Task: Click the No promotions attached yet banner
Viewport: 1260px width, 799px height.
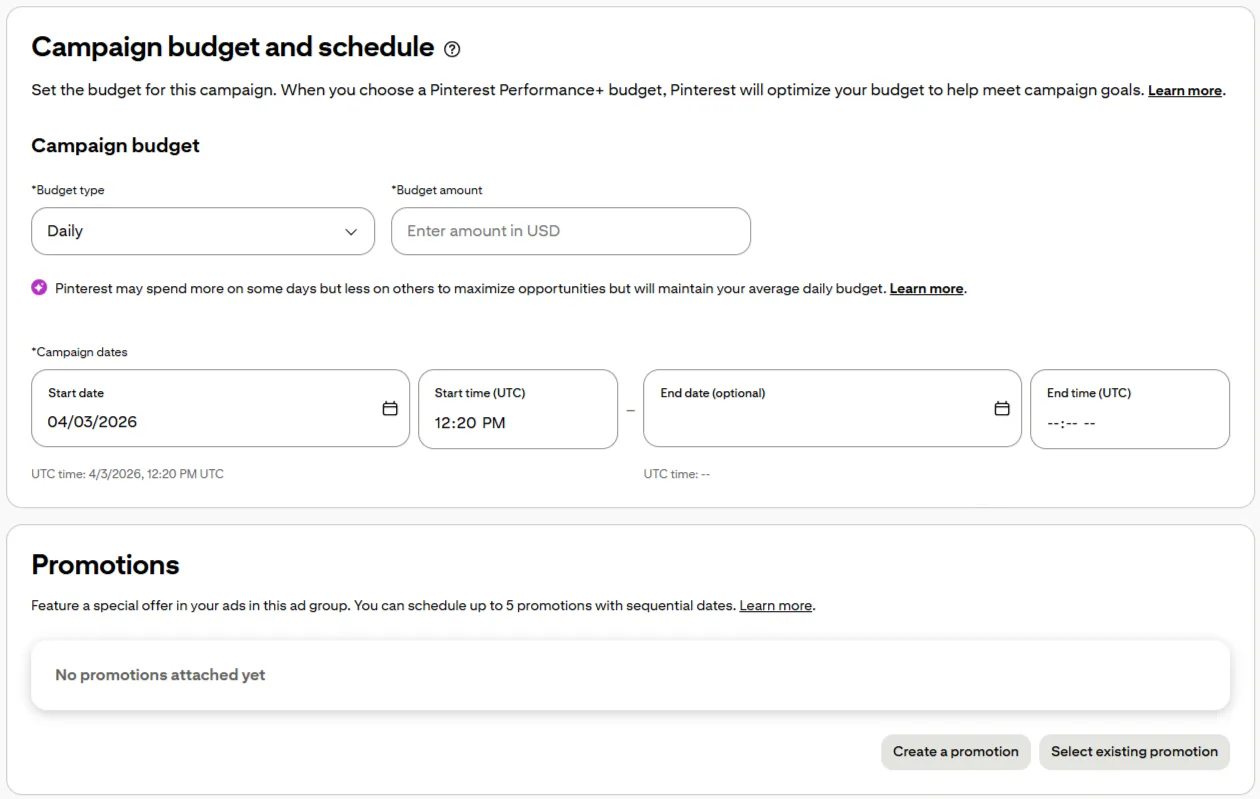Action: tap(630, 675)
